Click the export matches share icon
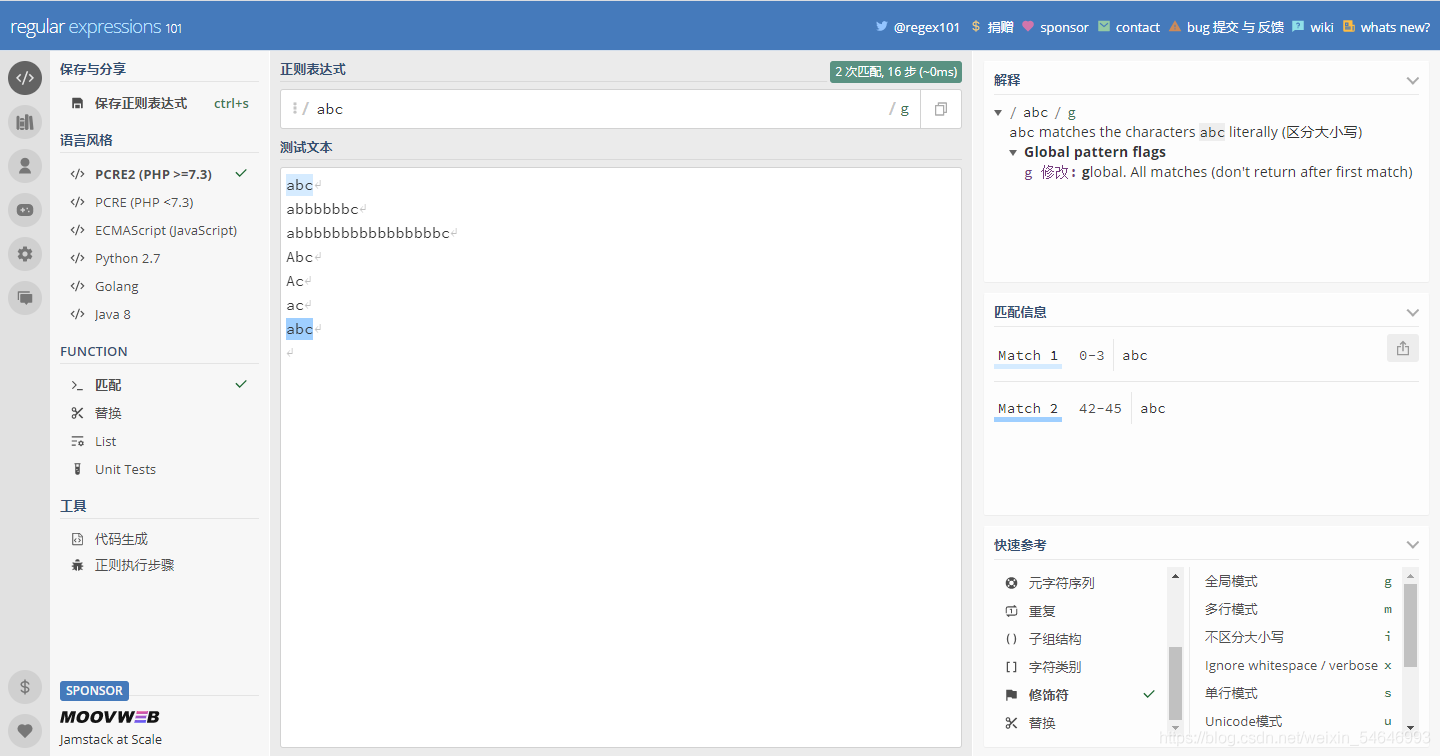 [x=1403, y=348]
